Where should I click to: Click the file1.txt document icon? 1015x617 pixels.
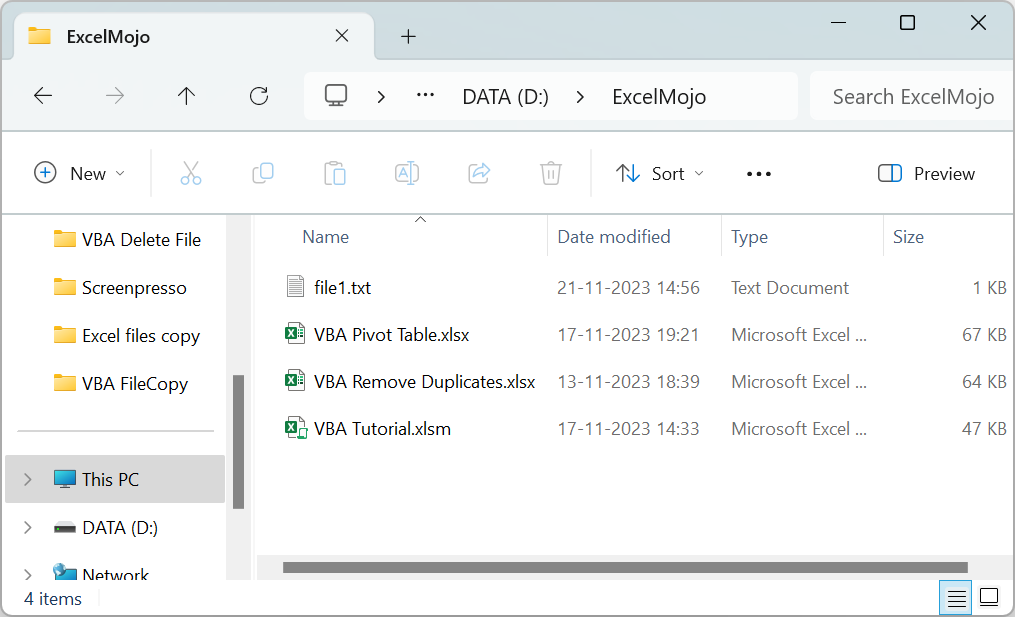pos(295,286)
